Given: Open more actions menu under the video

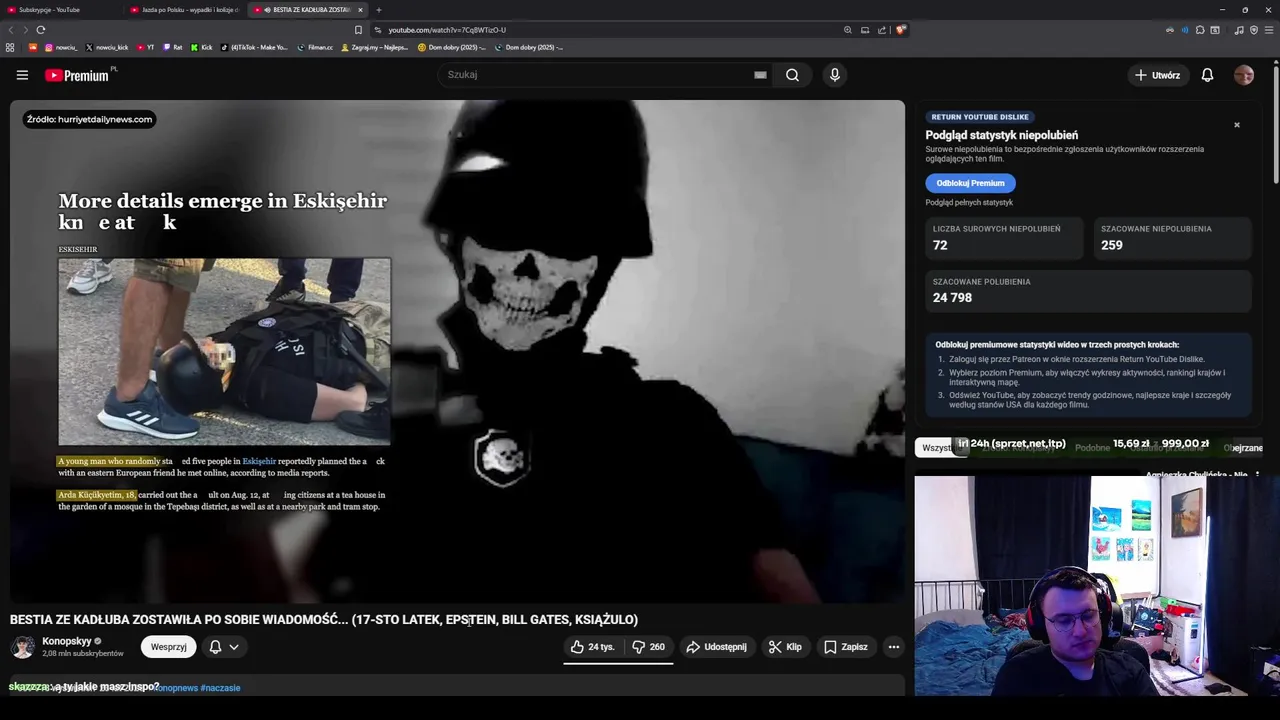Looking at the screenshot, I should 894,647.
